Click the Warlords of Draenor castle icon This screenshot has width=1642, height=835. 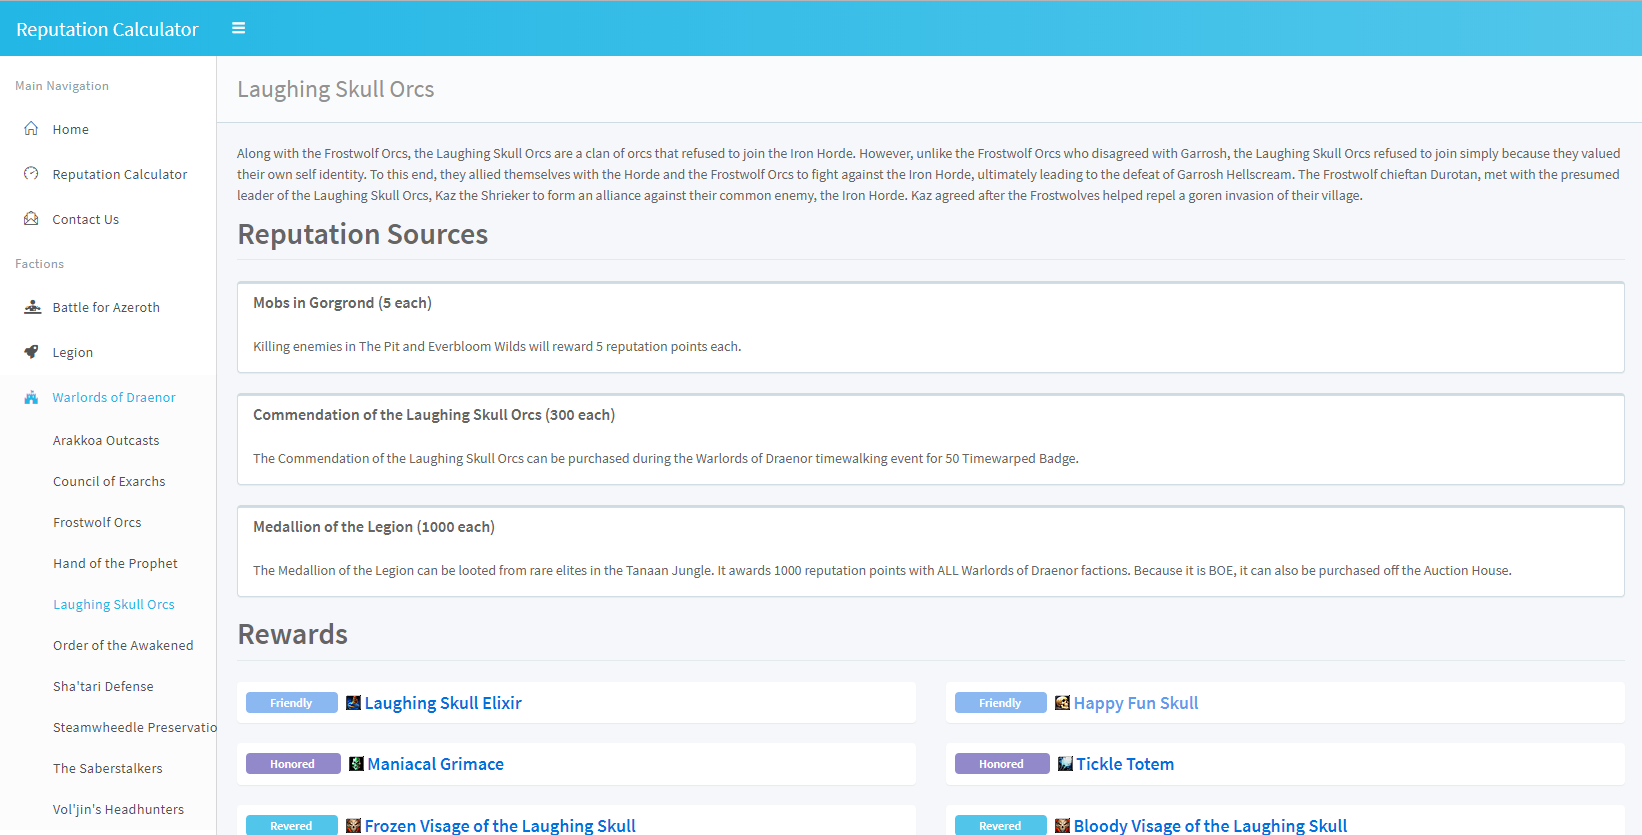point(31,397)
